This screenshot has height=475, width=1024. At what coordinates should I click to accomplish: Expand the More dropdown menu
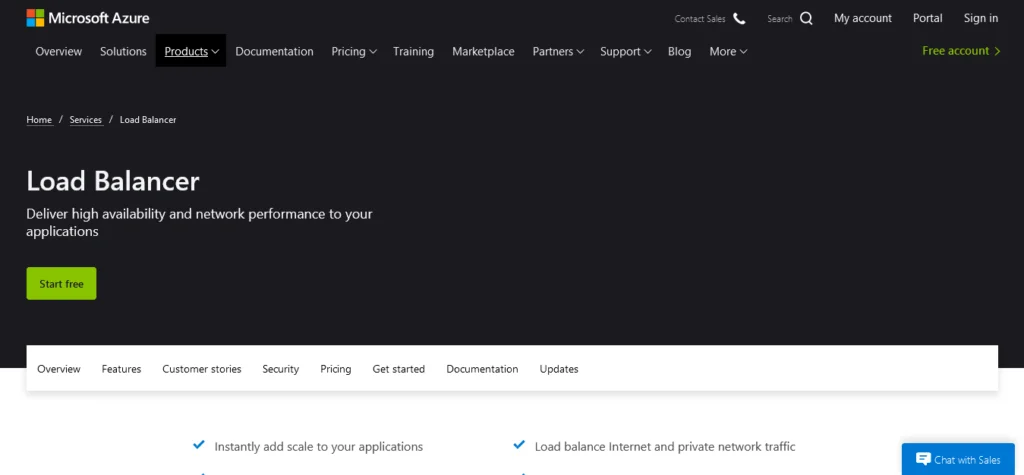tap(728, 52)
